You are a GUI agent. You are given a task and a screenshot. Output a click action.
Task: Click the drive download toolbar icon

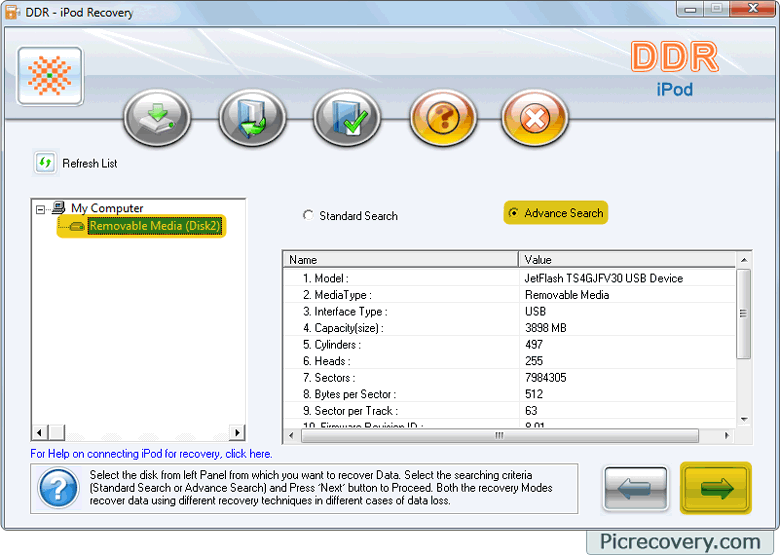point(157,118)
